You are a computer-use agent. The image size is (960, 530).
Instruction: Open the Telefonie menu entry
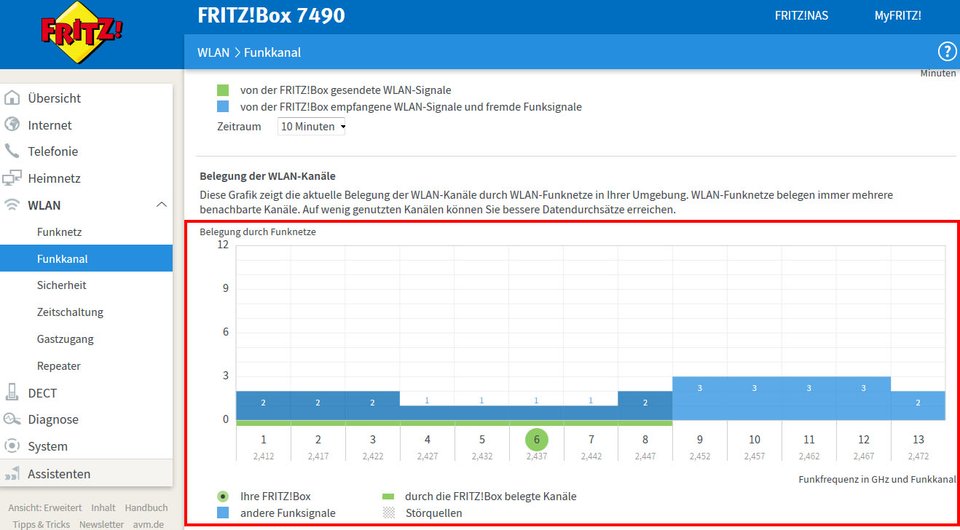click(53, 151)
